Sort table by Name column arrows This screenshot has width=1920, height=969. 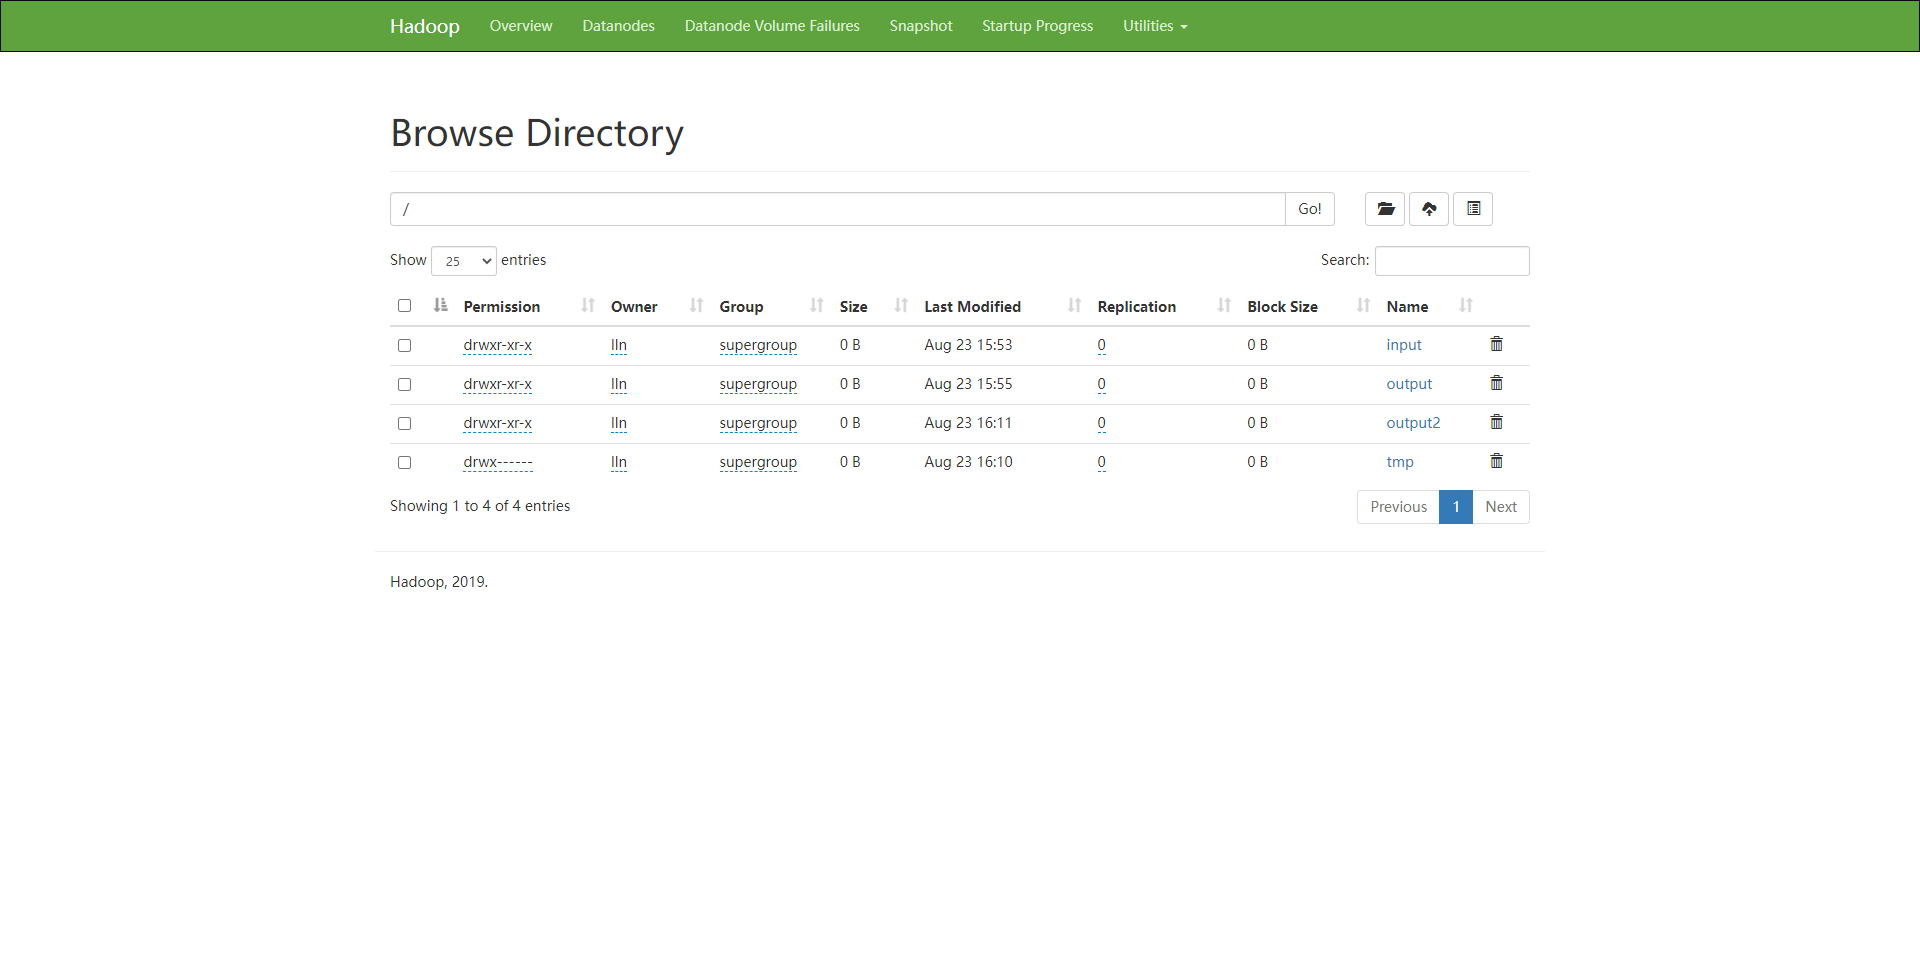tap(1466, 306)
